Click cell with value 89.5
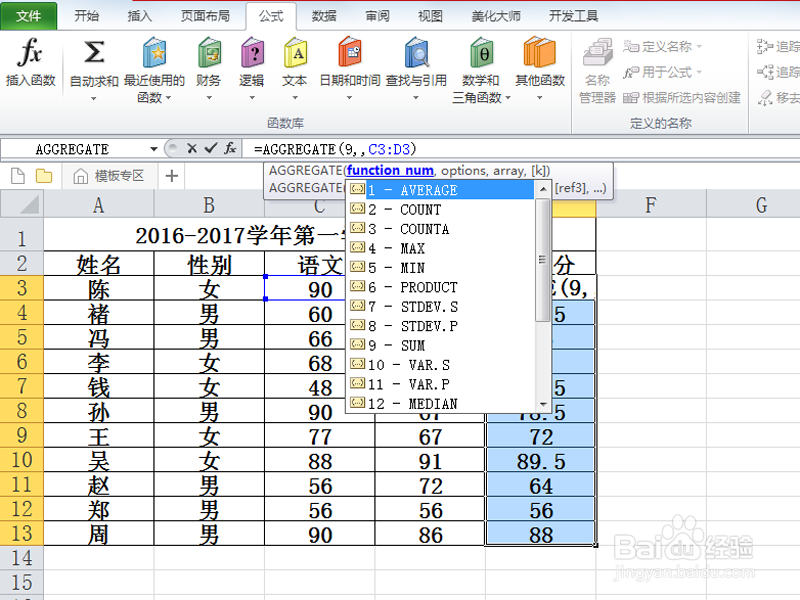The image size is (800, 600). pos(540,461)
